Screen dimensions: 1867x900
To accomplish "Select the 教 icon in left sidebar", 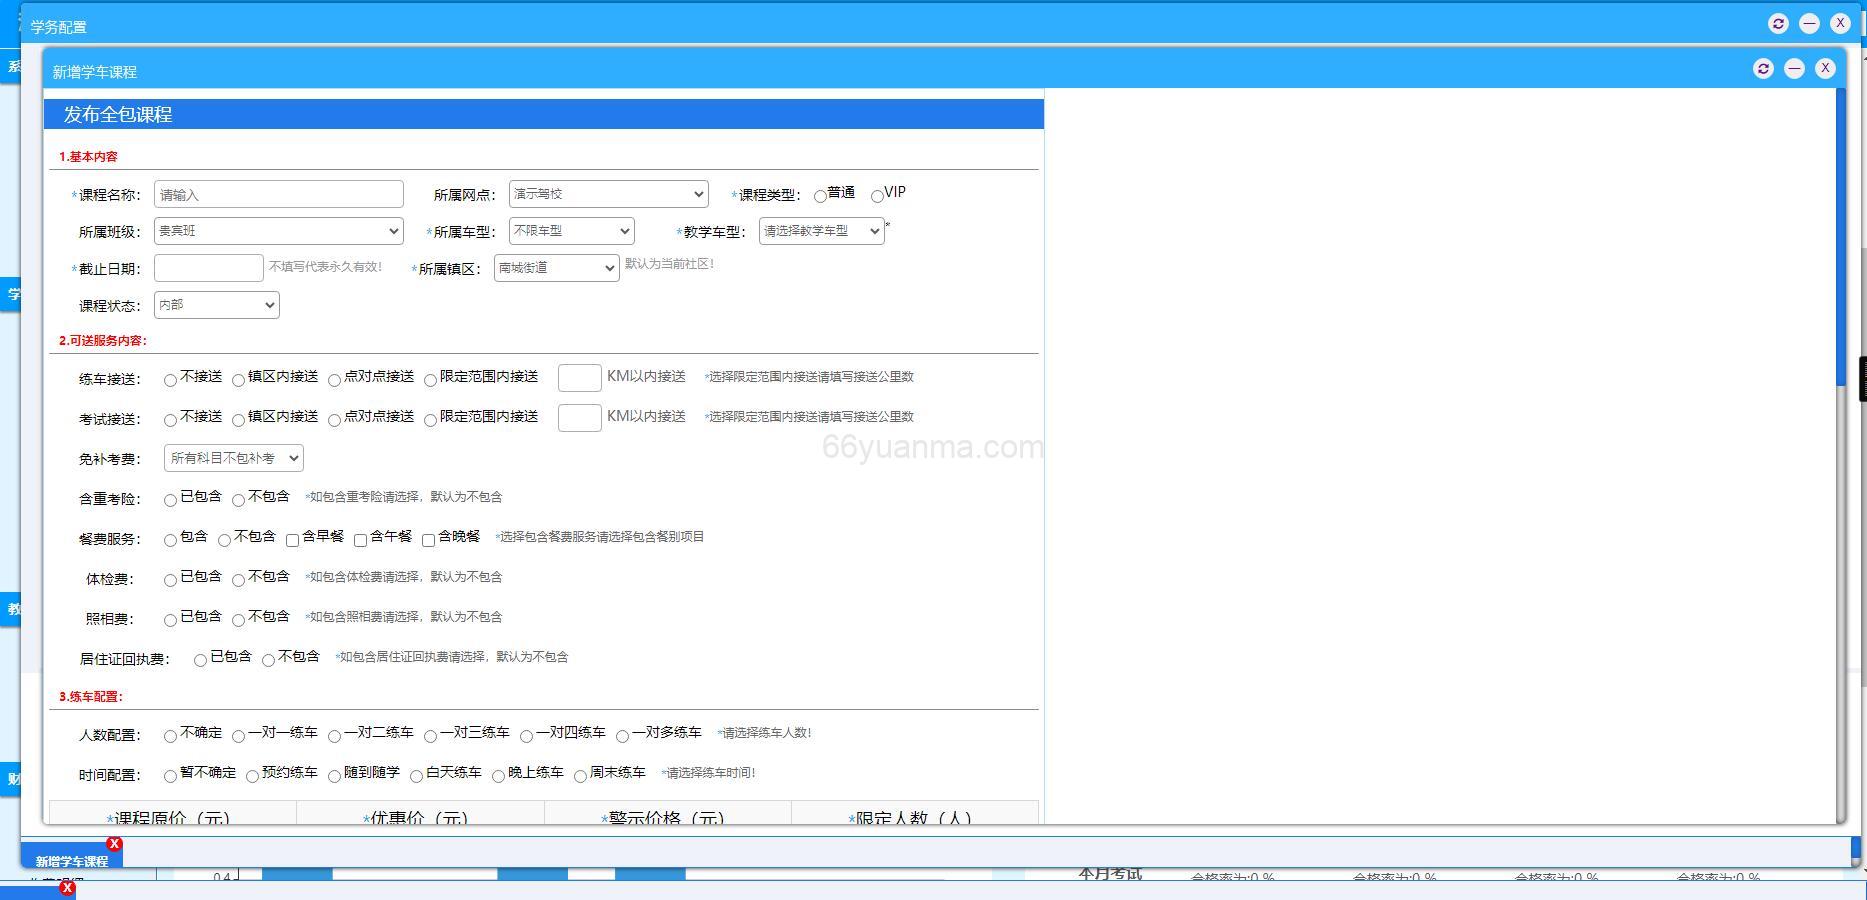I will 13,609.
